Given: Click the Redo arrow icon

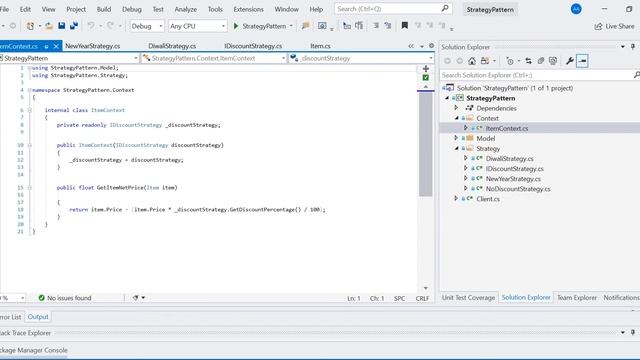Looking at the screenshot, I should 110,26.
